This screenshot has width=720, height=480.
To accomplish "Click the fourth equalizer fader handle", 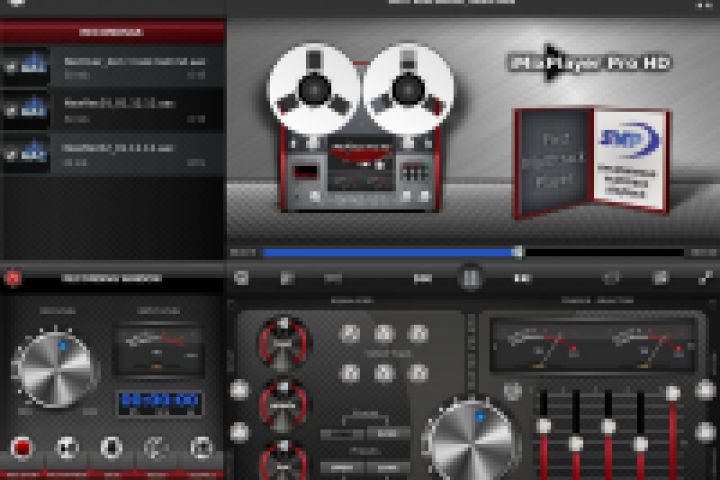I will (x=641, y=444).
